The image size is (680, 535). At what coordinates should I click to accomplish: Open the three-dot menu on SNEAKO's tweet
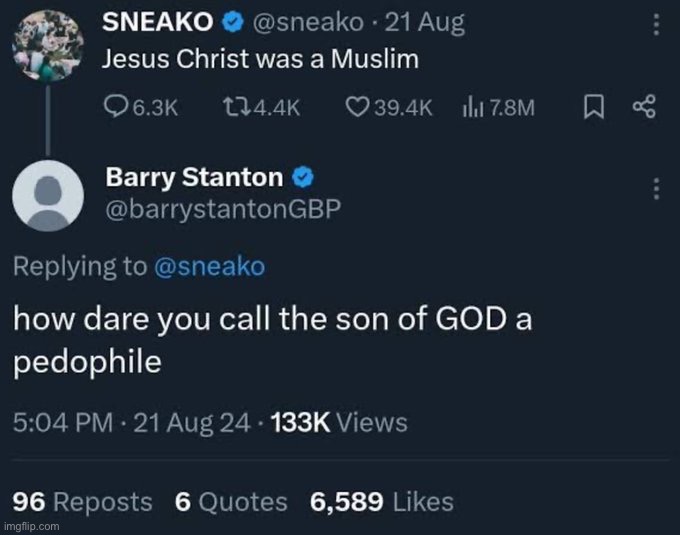(656, 22)
